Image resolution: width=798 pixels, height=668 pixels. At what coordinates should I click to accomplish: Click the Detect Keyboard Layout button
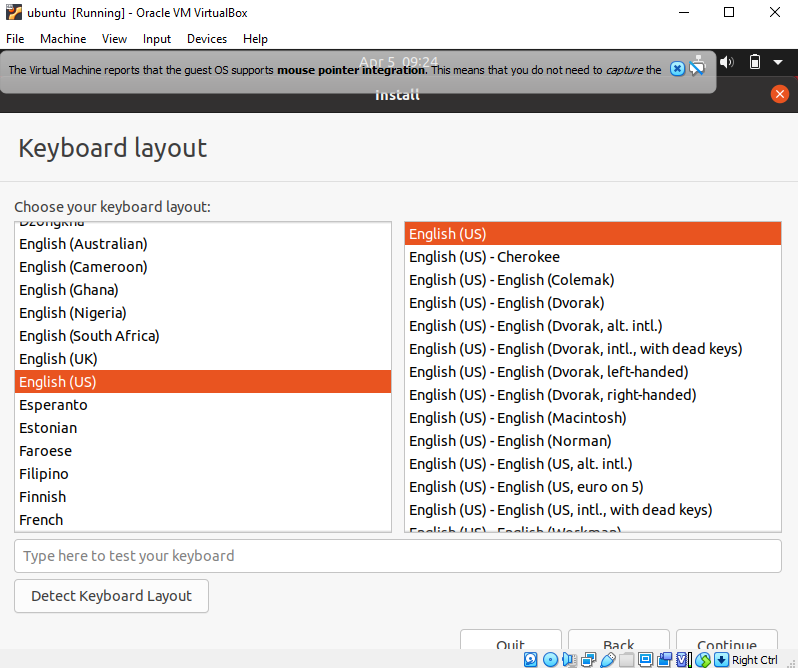111,596
